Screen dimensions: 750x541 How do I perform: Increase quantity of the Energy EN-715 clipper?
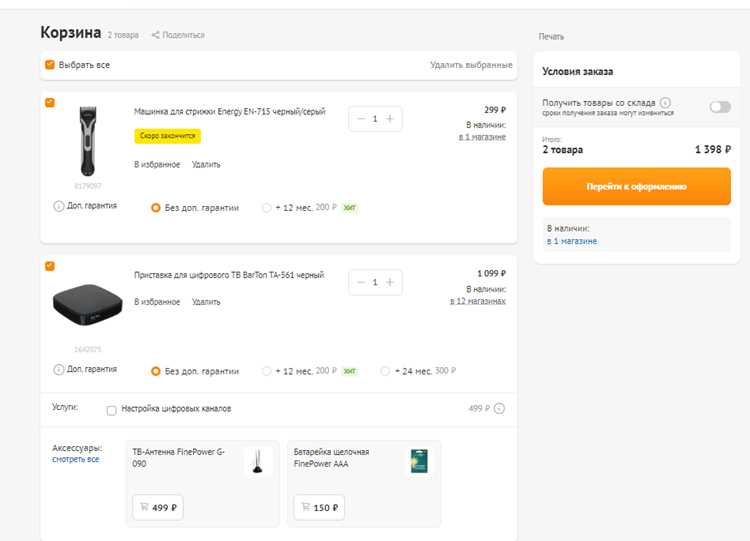tap(390, 119)
